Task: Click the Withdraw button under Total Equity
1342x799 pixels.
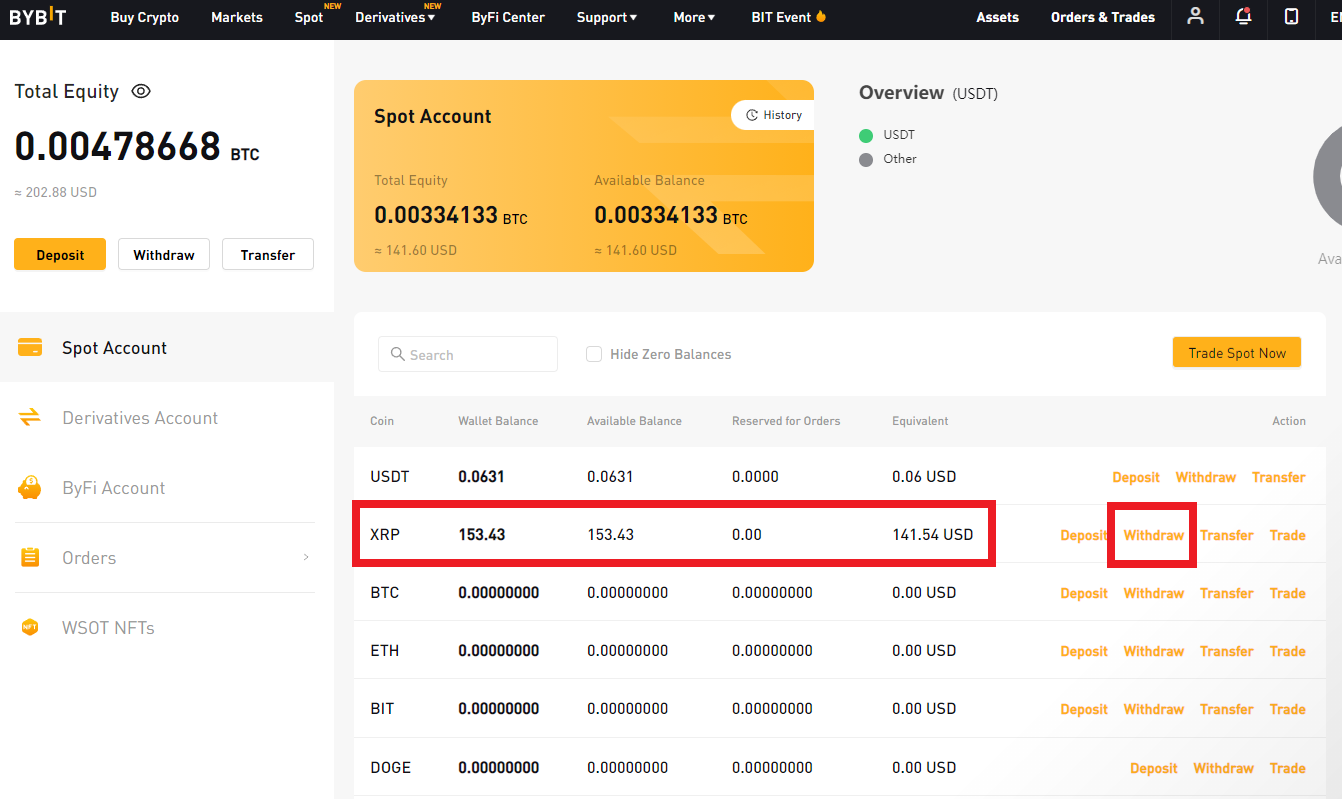Action: pyautogui.click(x=164, y=255)
